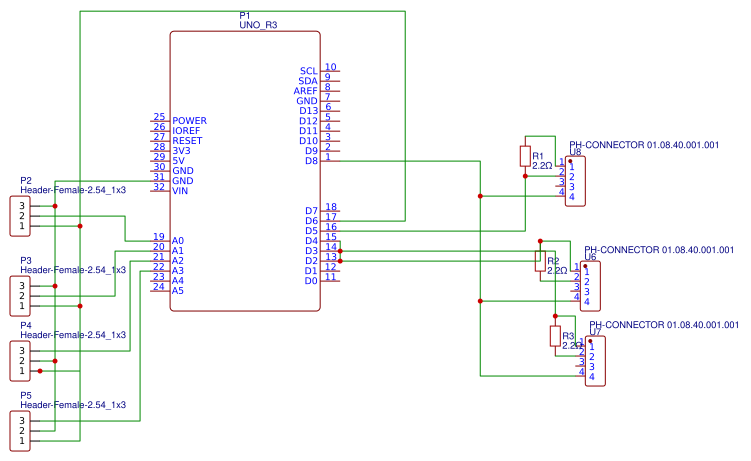Click the R1 reference label
751x461 pixels.
538,156
